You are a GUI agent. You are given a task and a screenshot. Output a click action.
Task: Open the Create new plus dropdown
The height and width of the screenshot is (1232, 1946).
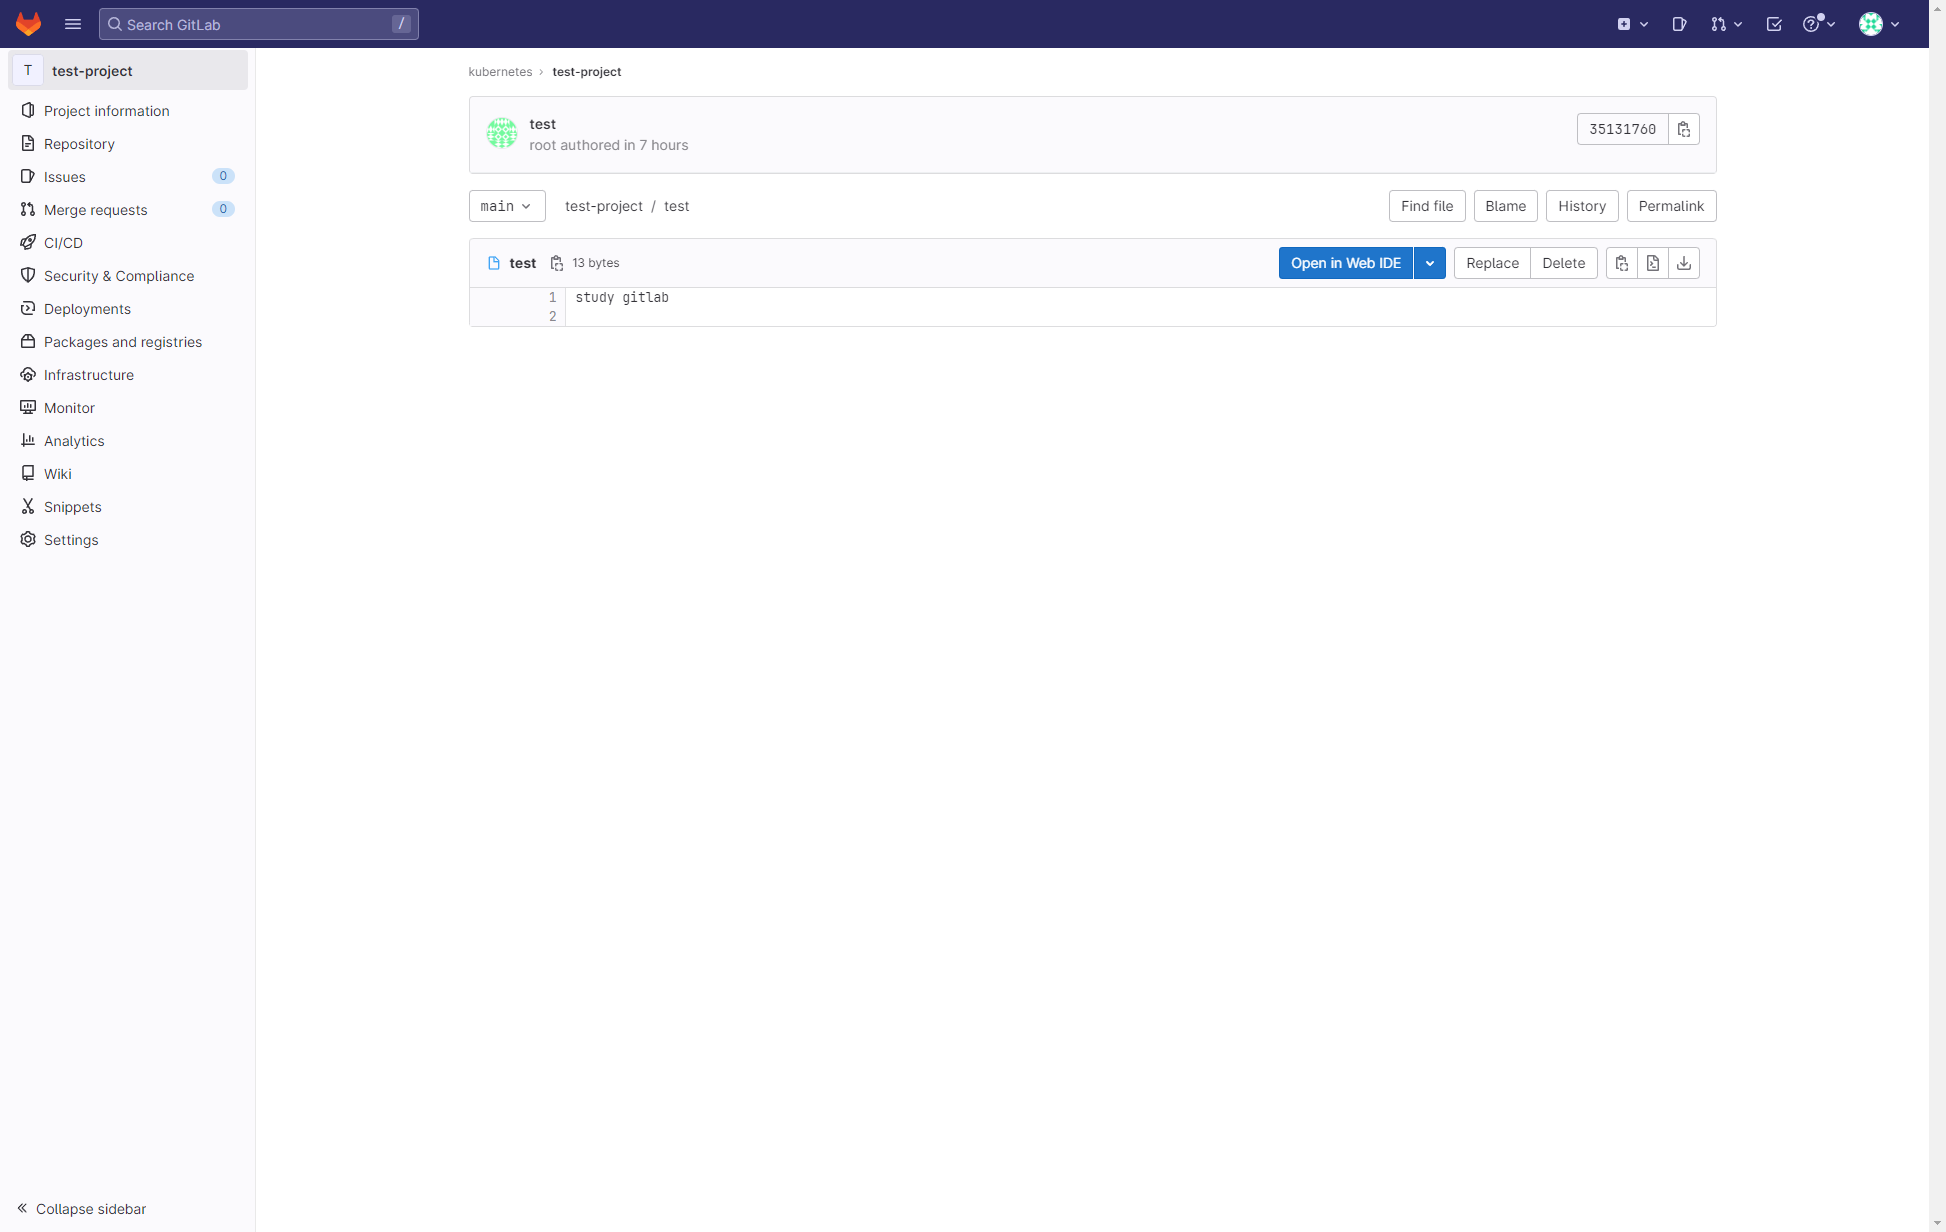coord(1633,24)
